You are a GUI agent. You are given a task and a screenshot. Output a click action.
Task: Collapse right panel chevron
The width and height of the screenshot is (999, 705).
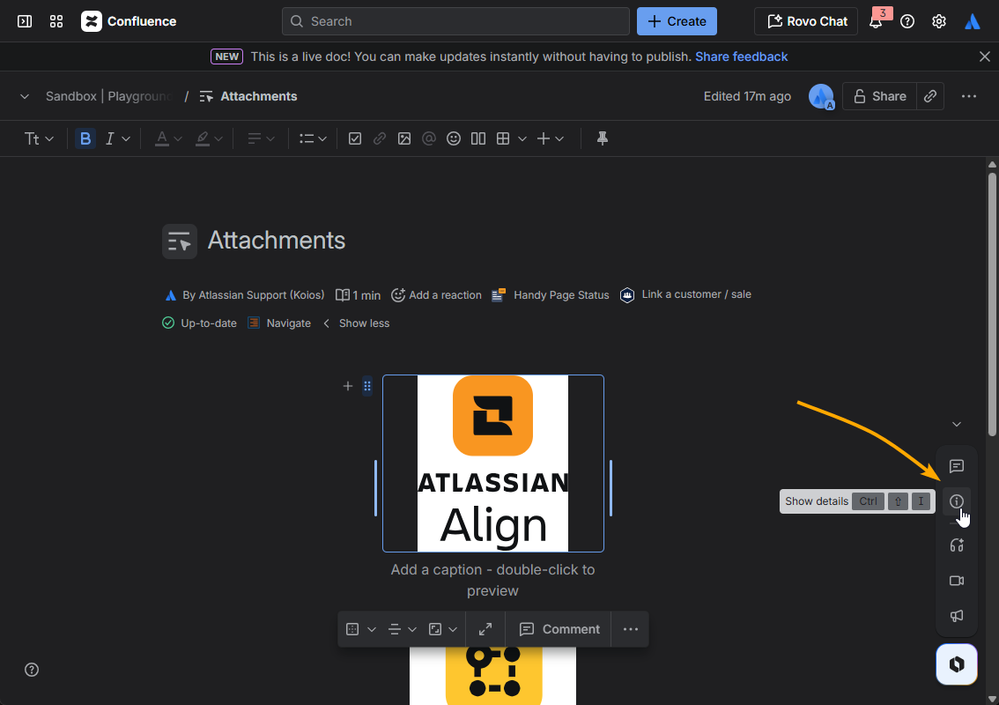pyautogui.click(x=956, y=424)
